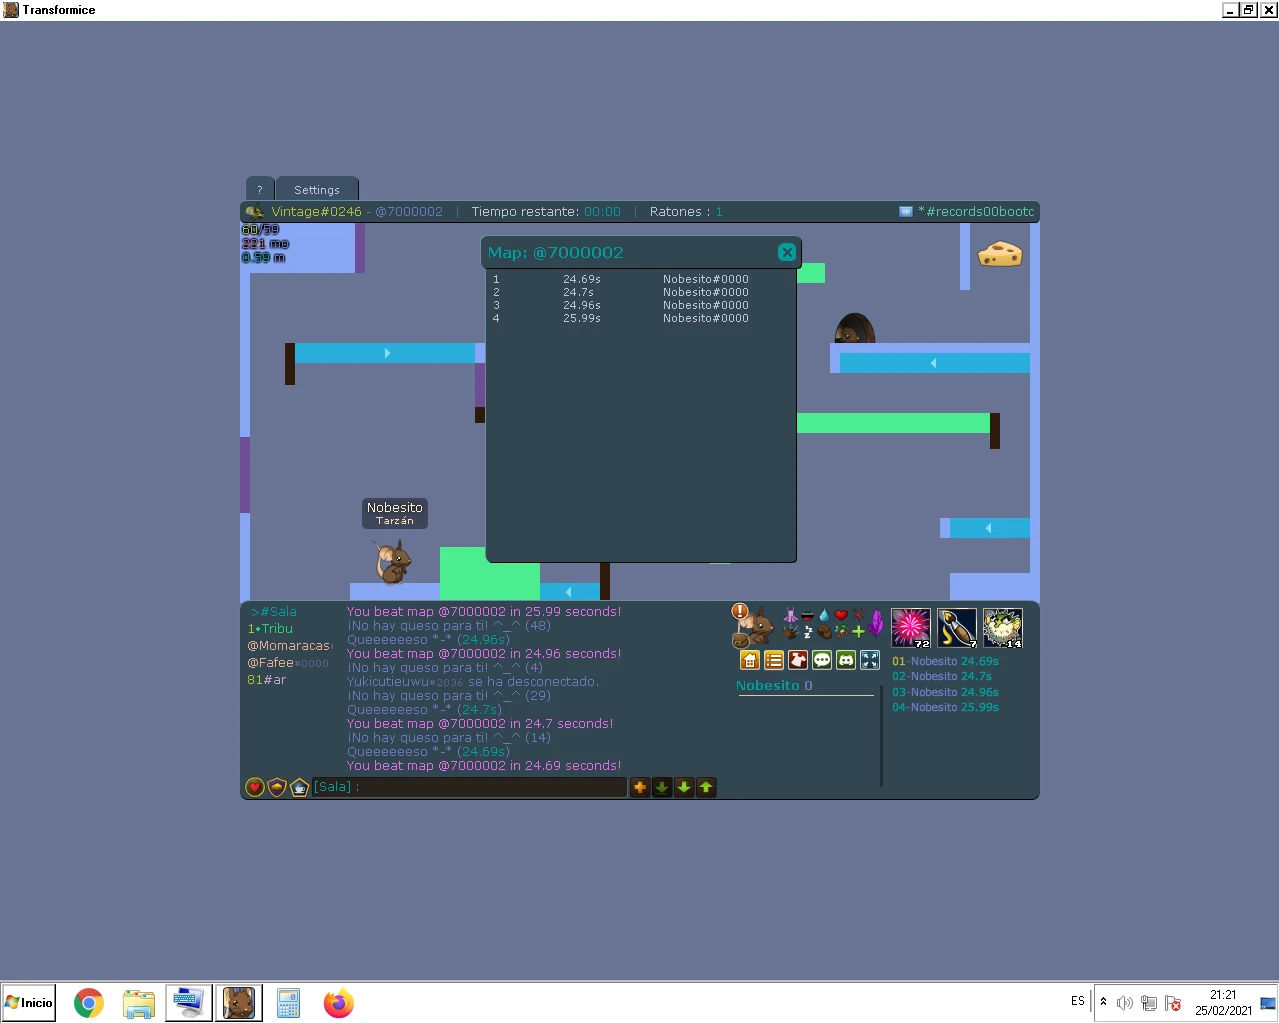This screenshot has width=1279, height=1023.
Task: Click the brown clapping paw emote
Action: tap(791, 632)
